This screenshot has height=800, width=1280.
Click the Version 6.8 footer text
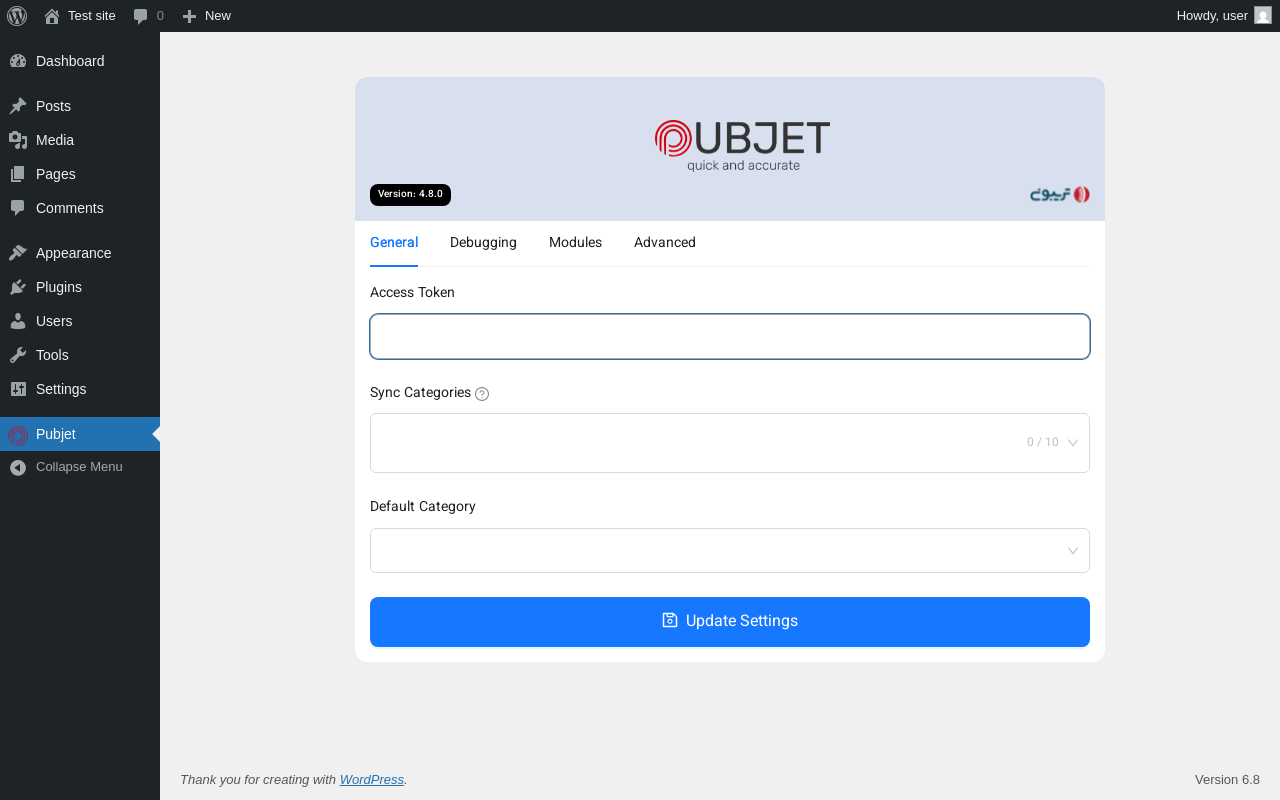tap(1227, 780)
